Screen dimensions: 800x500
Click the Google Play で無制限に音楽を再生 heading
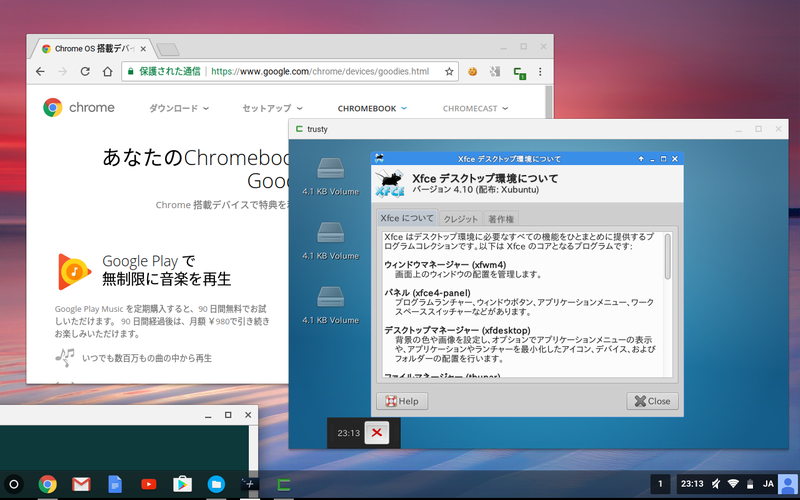(x=166, y=270)
